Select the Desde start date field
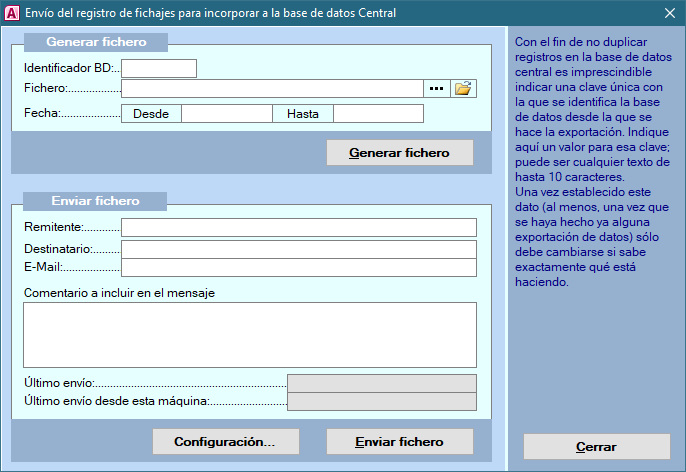The width and height of the screenshot is (686, 472). point(226,114)
